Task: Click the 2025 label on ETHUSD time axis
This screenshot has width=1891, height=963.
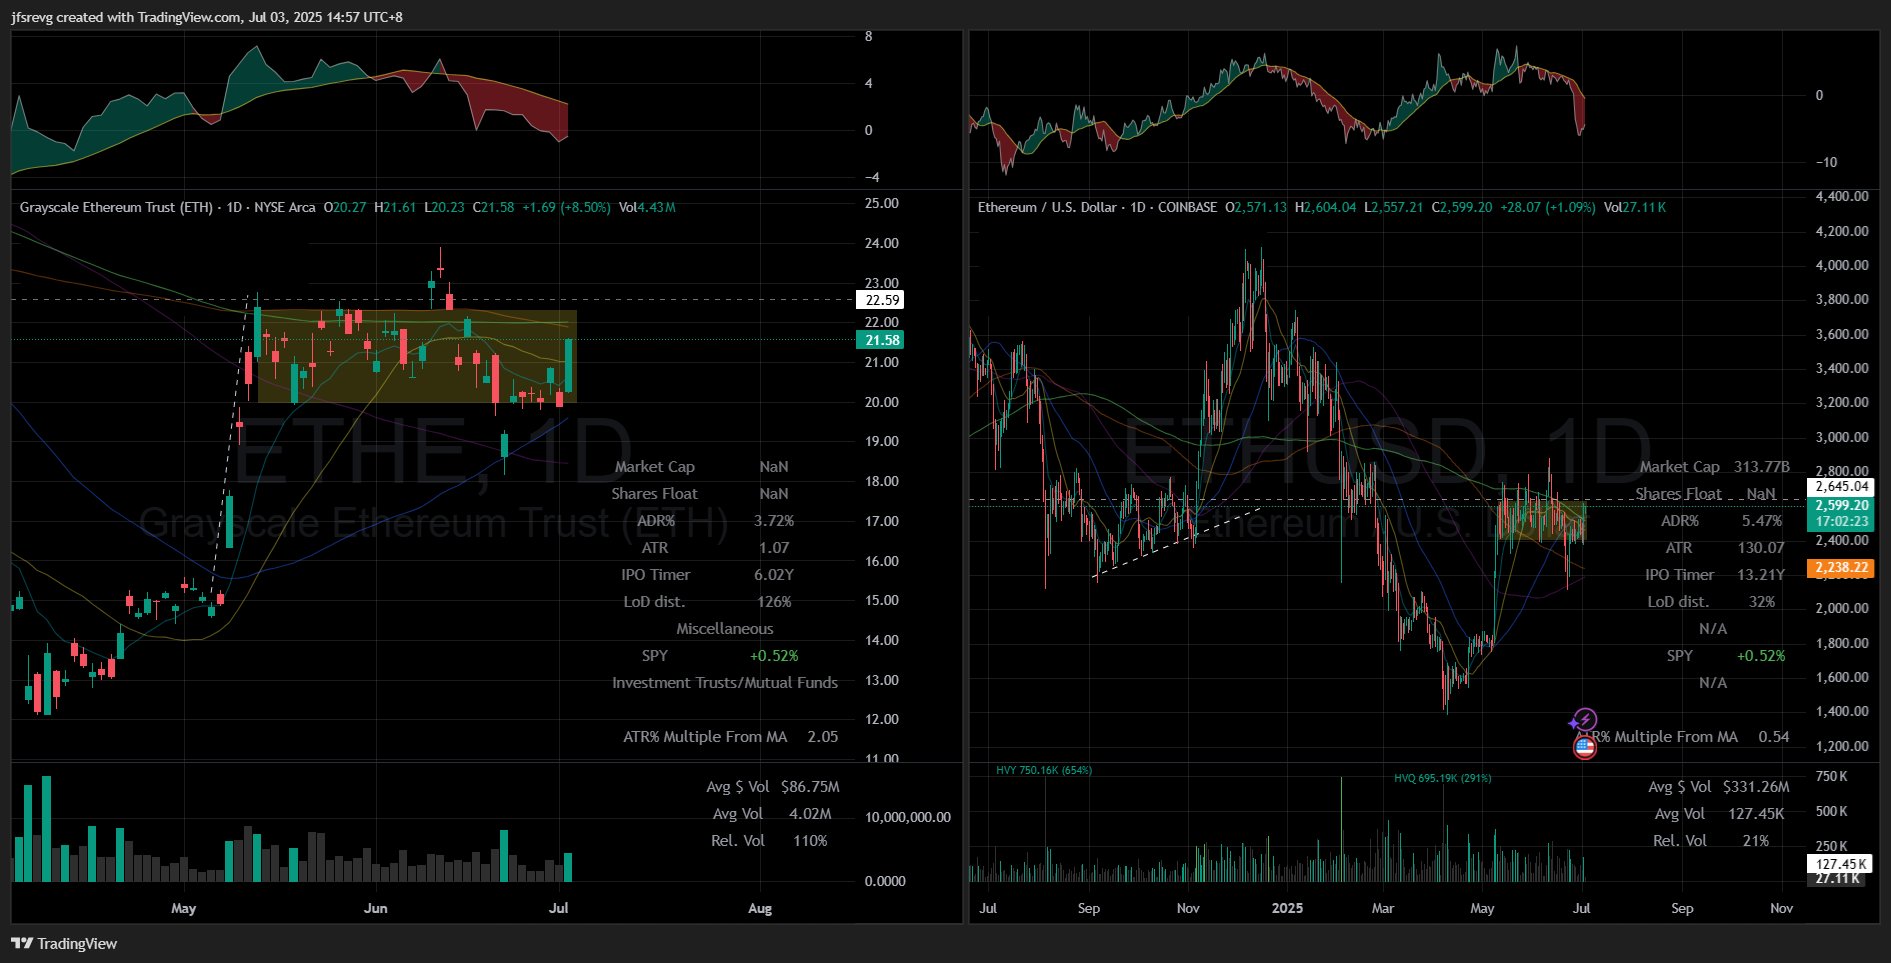Action: click(1287, 908)
